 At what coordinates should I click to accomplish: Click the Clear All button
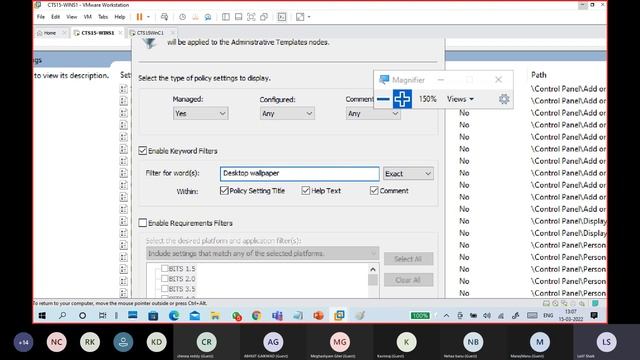pyautogui.click(x=408, y=280)
